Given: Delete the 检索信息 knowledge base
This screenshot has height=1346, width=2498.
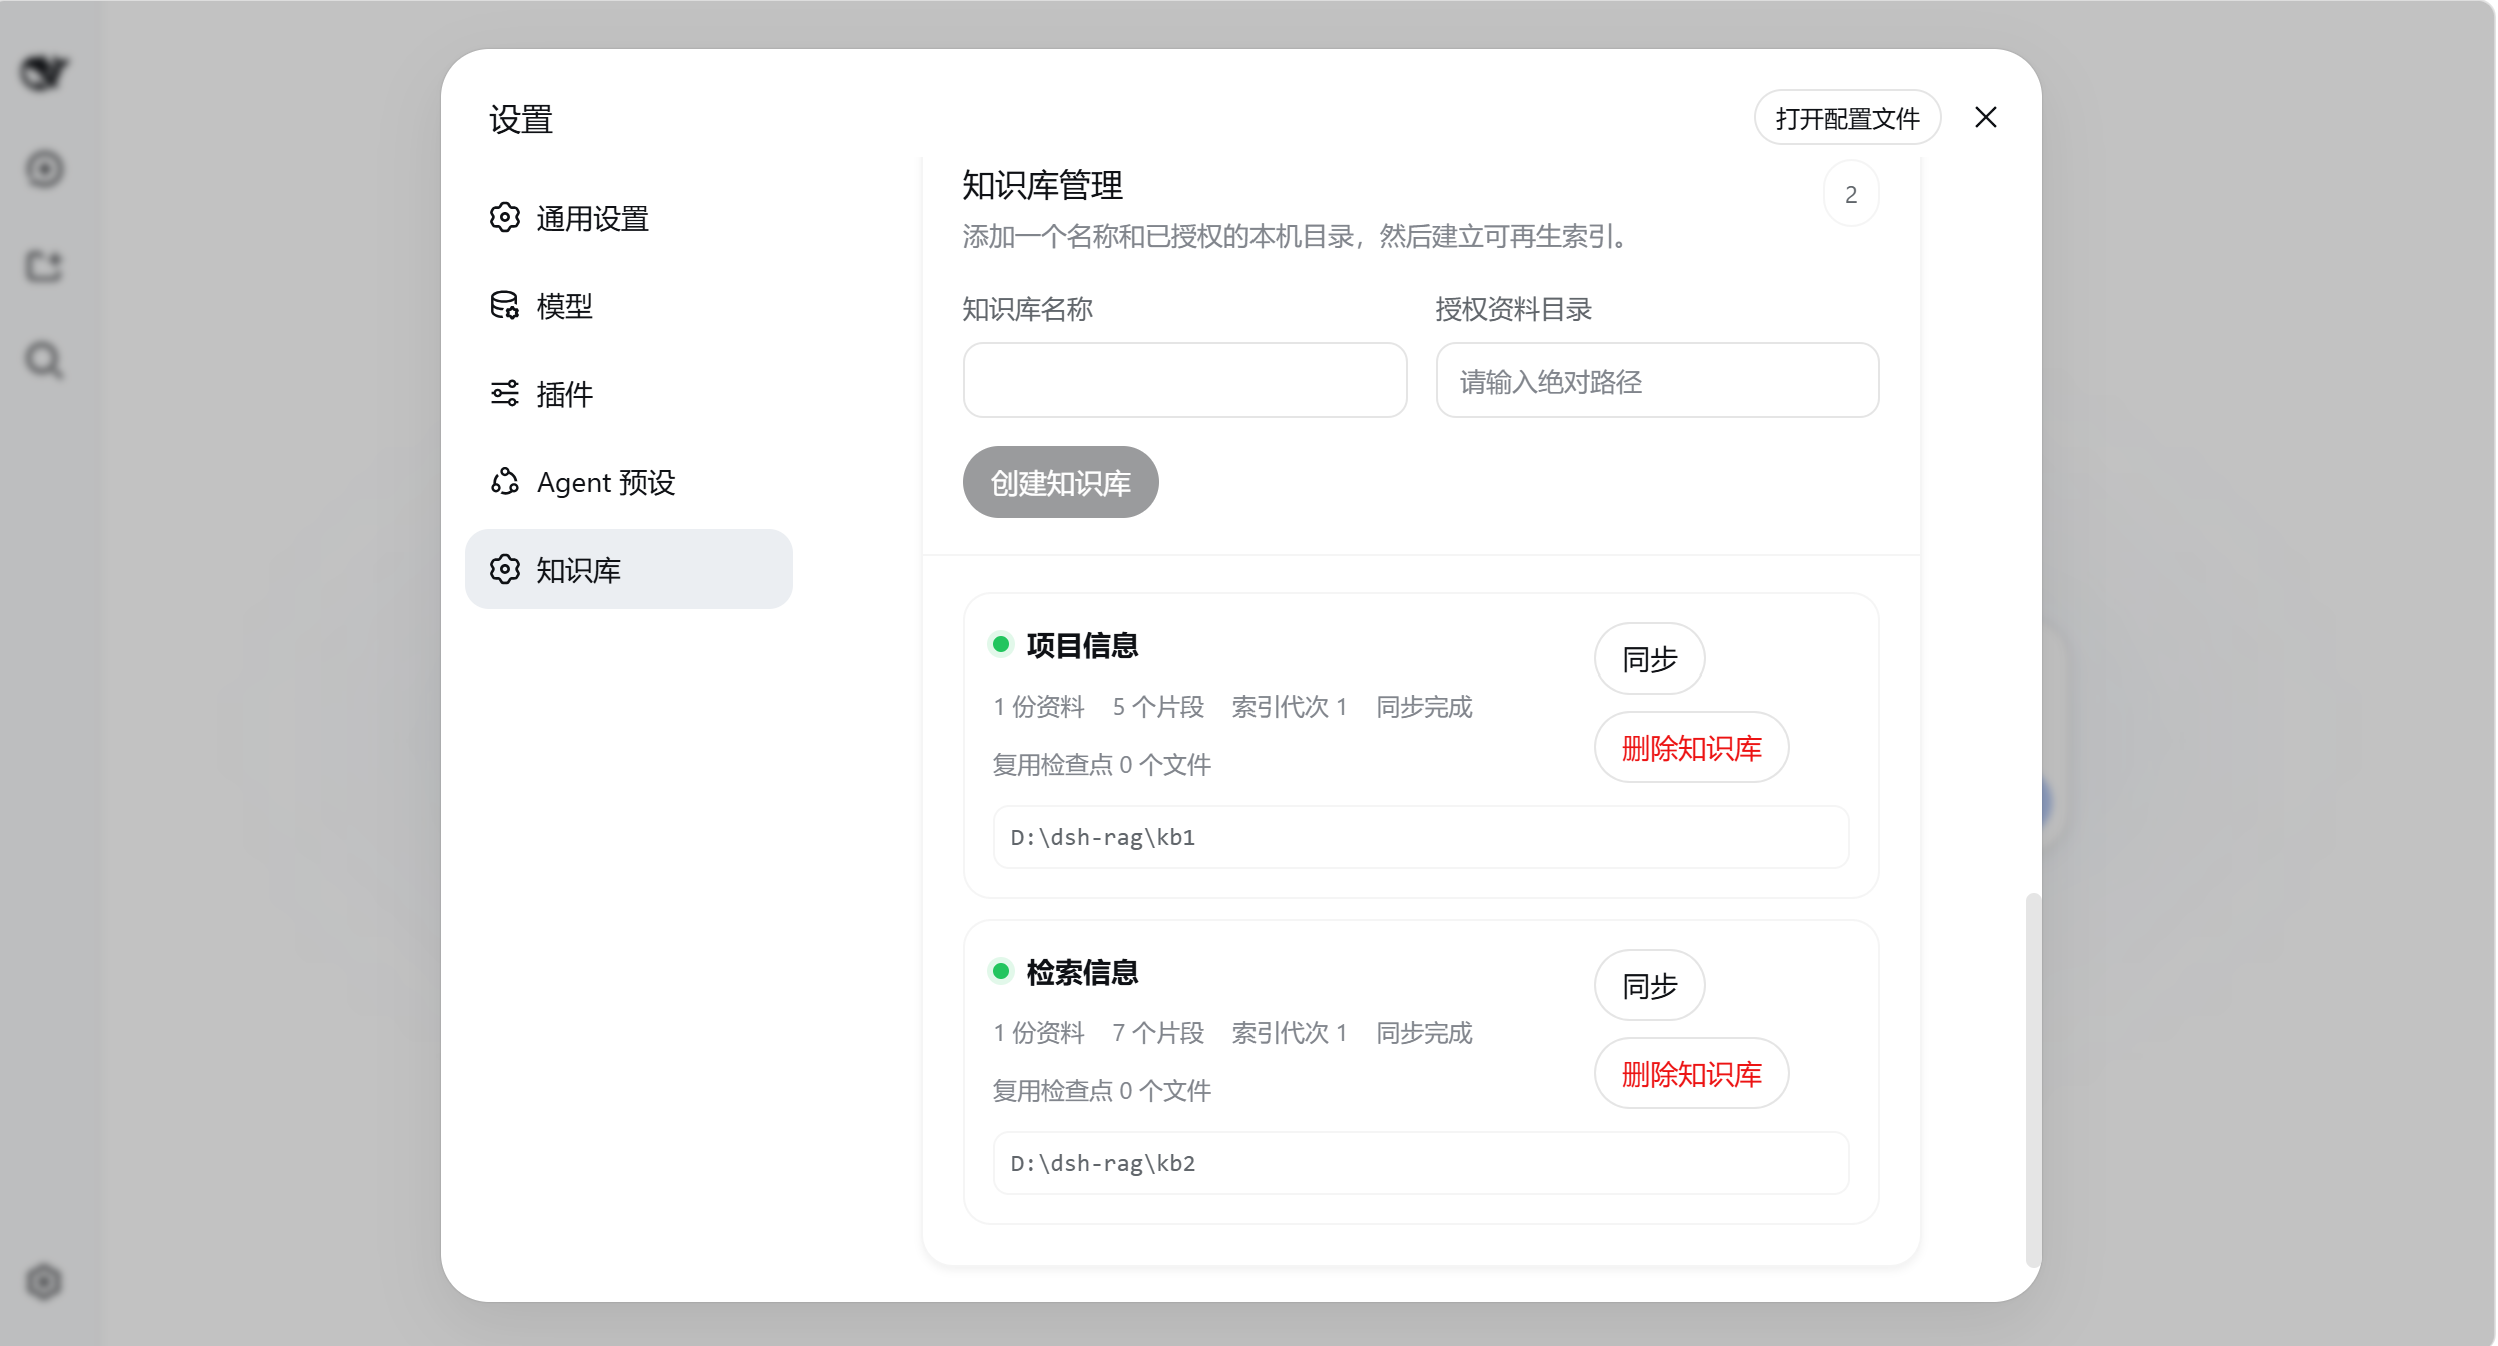Looking at the screenshot, I should 1691,1073.
